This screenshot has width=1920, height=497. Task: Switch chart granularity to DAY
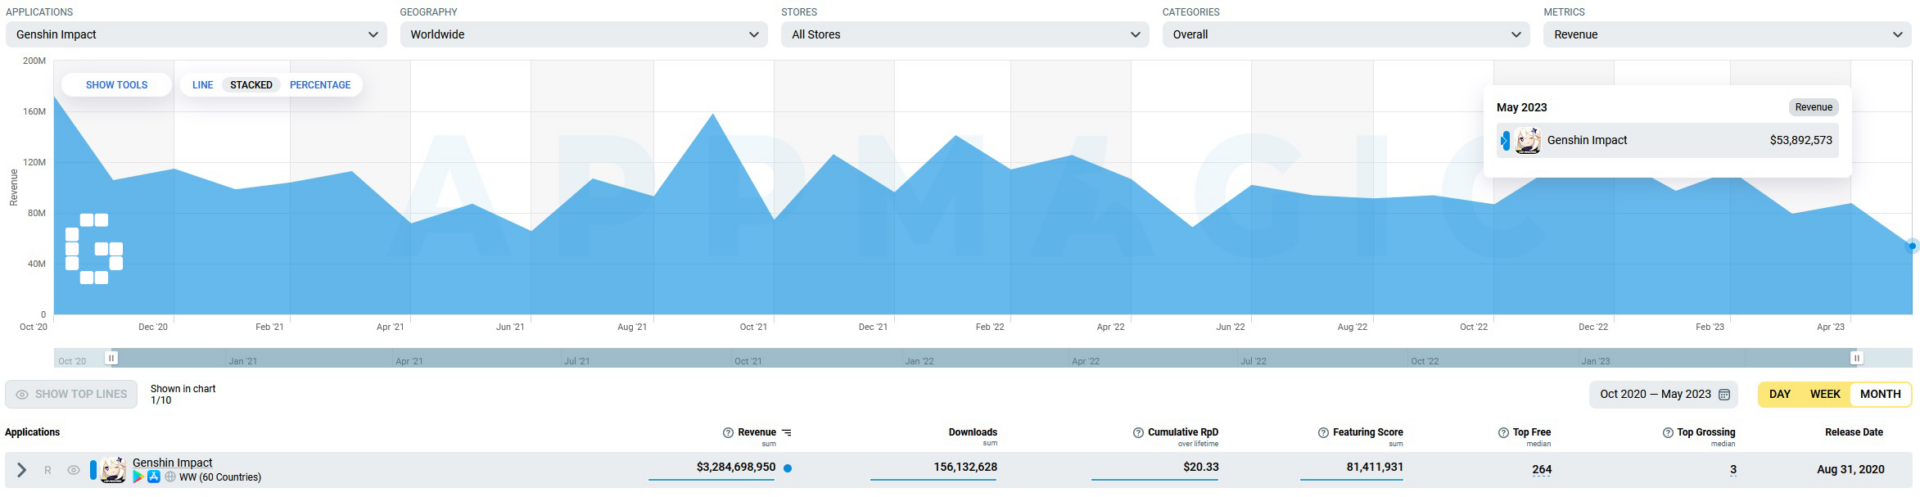pos(1780,394)
